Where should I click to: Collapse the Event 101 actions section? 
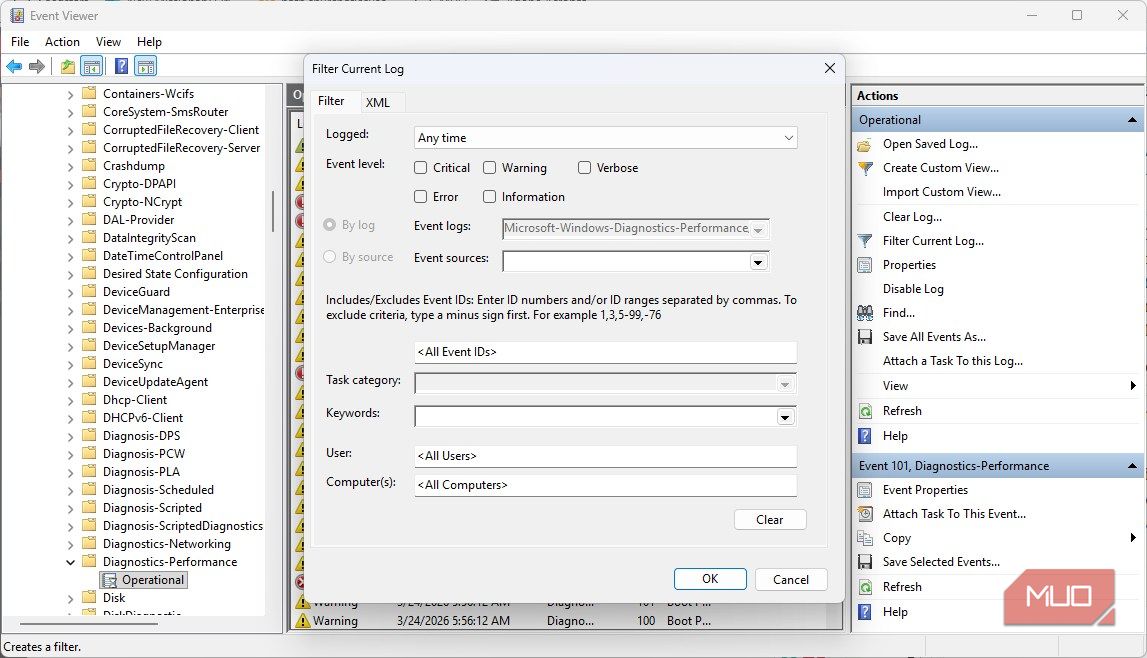pos(1132,466)
